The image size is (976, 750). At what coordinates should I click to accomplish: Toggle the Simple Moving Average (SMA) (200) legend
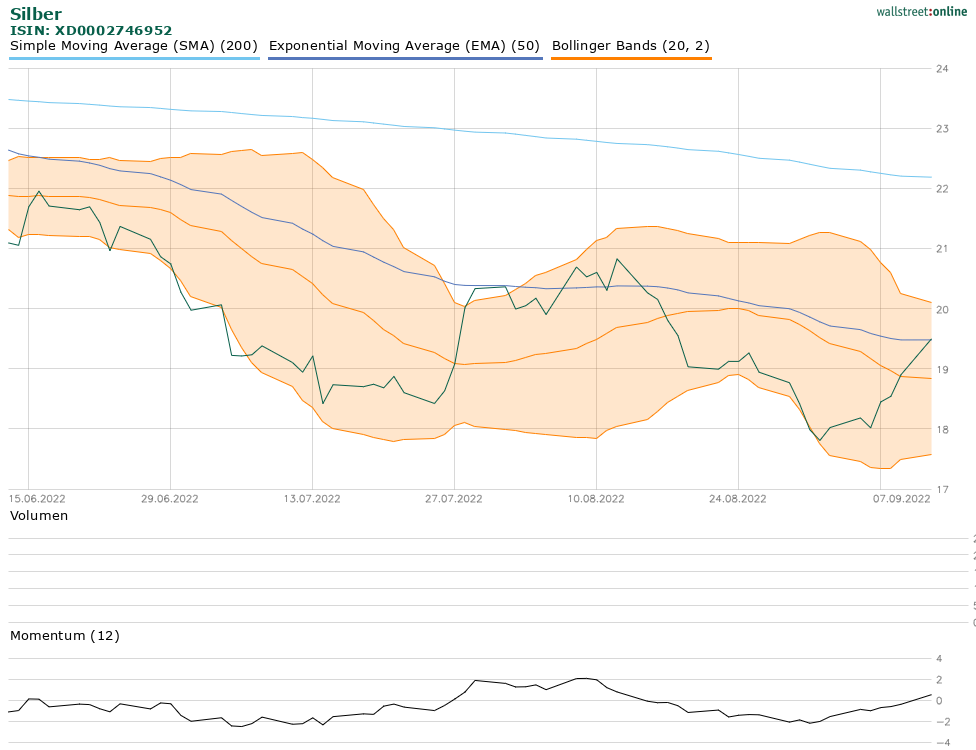coord(134,46)
